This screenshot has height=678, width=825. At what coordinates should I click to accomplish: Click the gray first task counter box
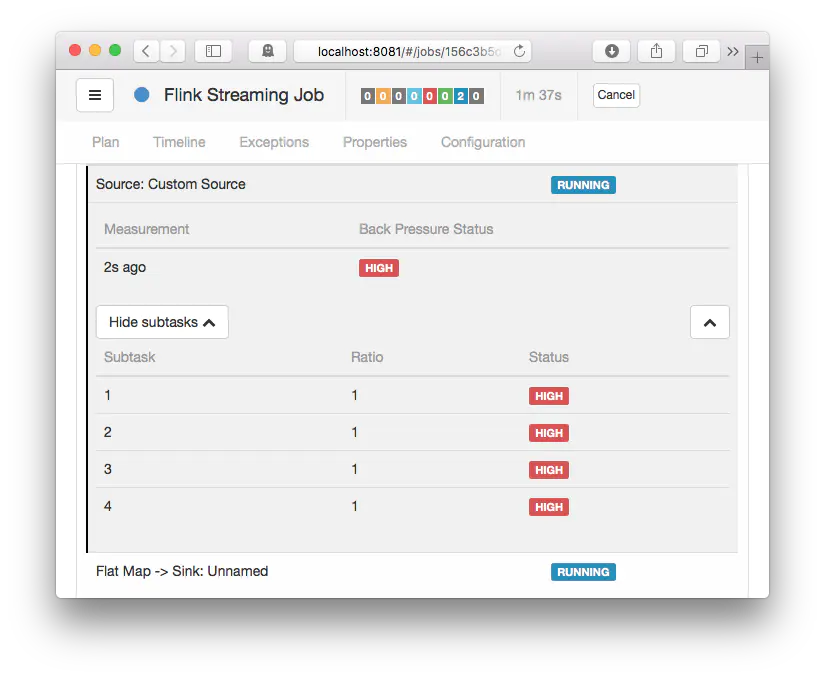[x=368, y=96]
